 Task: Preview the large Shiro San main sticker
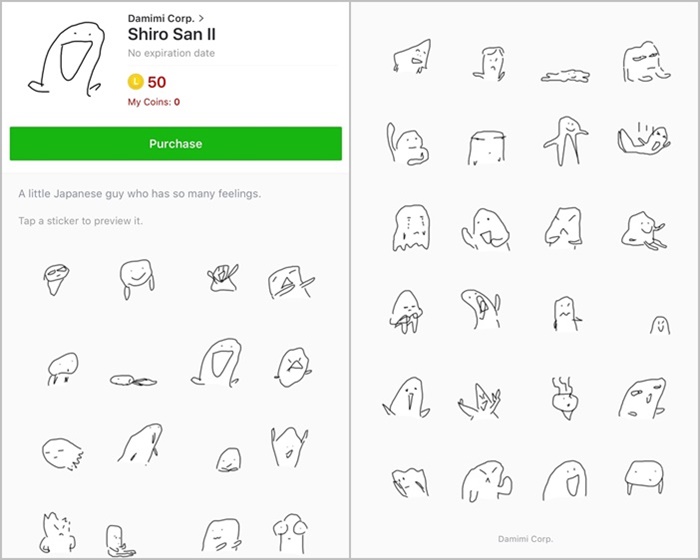pos(67,59)
